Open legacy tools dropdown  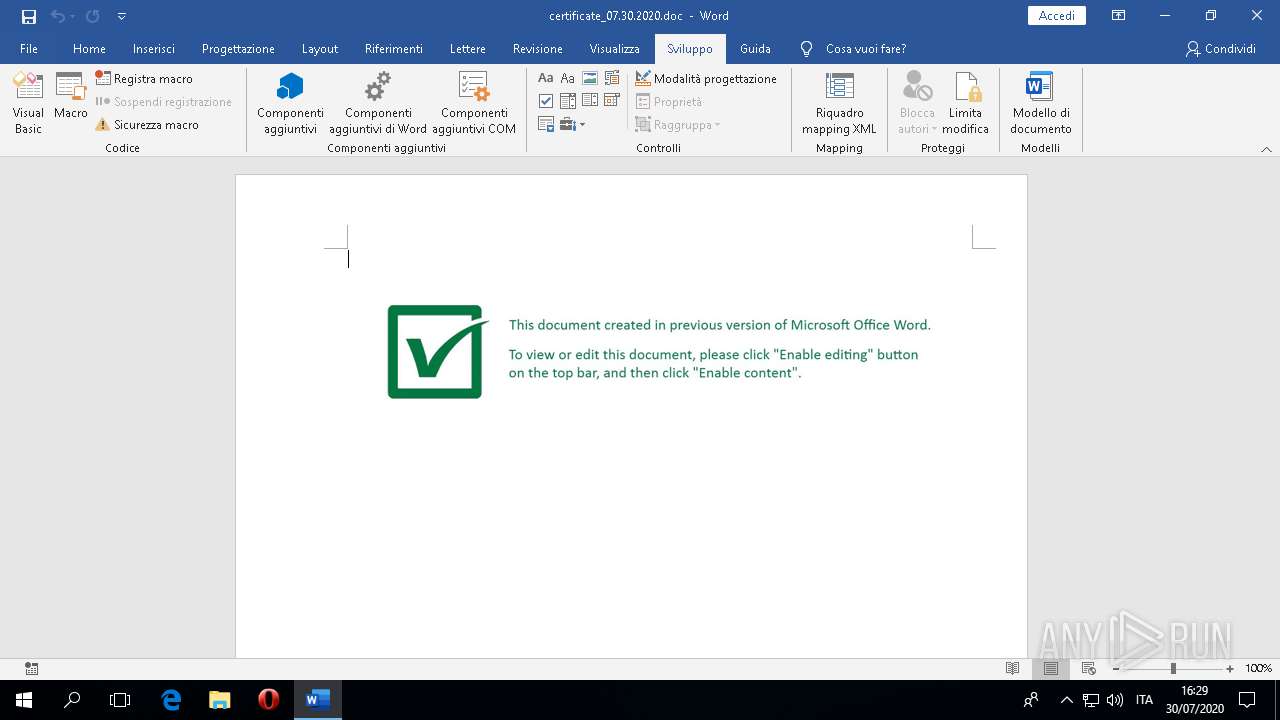tap(572, 124)
